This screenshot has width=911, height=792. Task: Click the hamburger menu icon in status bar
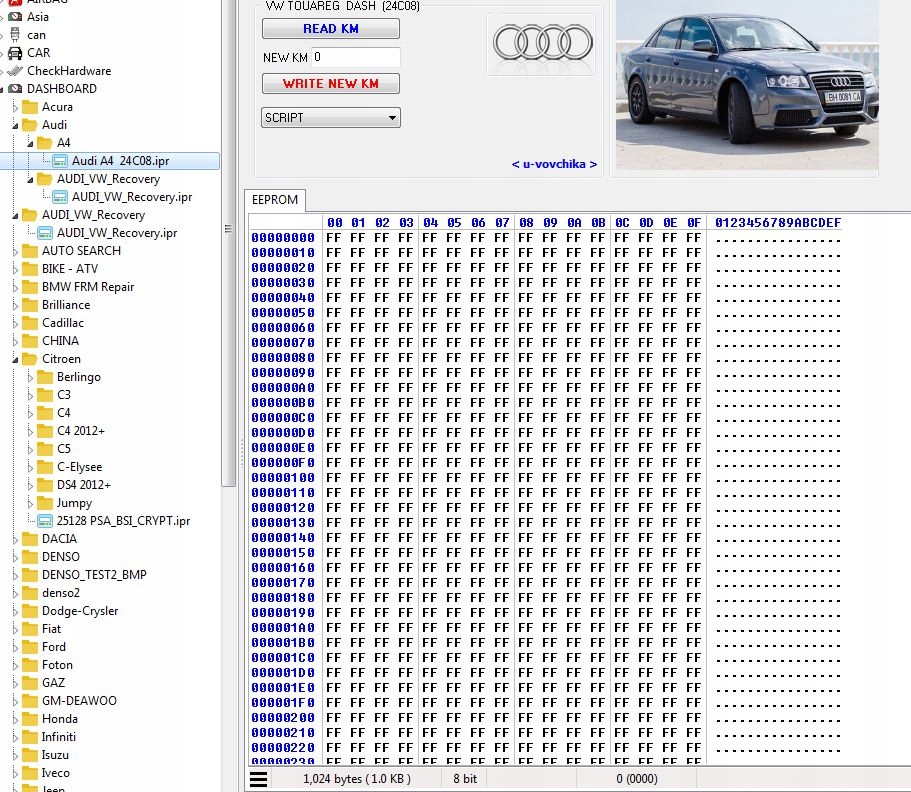(259, 779)
